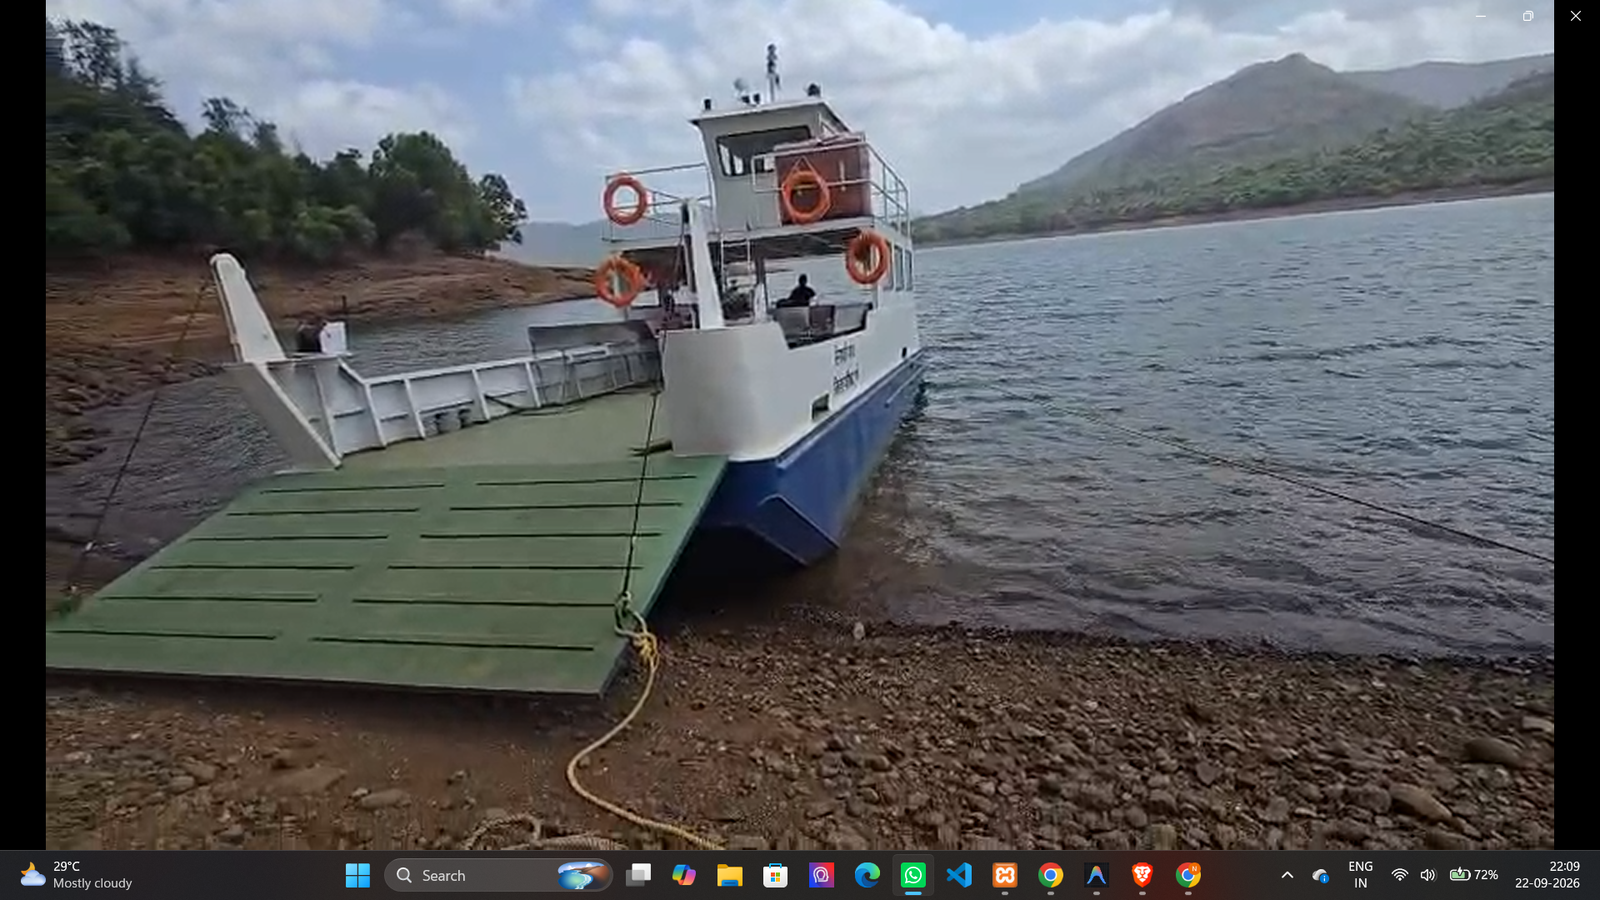Open Brave browser from the taskbar
This screenshot has height=900, width=1600.
(x=1142, y=875)
